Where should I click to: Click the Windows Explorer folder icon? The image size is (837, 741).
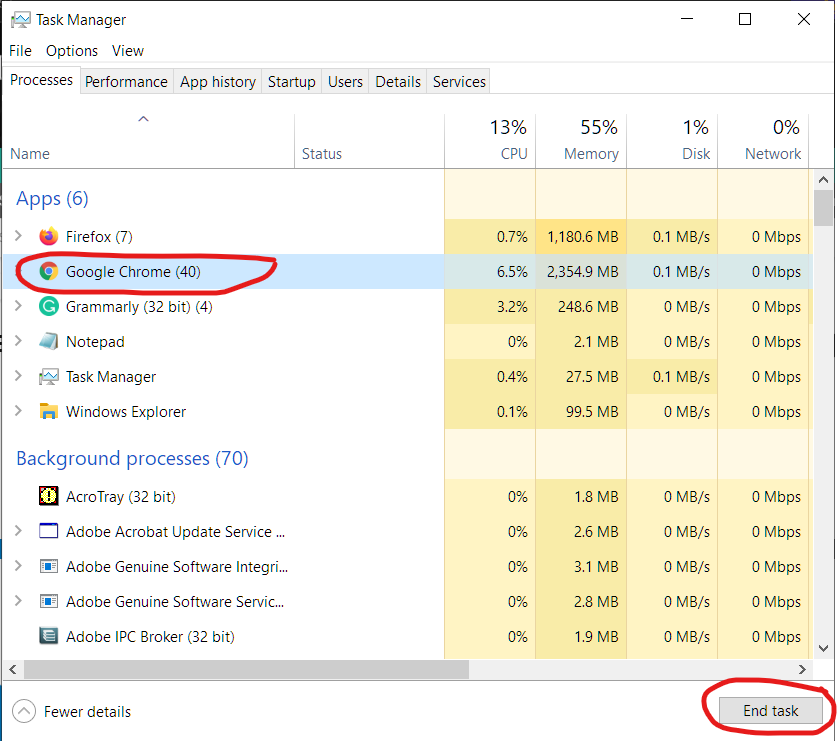tap(49, 411)
